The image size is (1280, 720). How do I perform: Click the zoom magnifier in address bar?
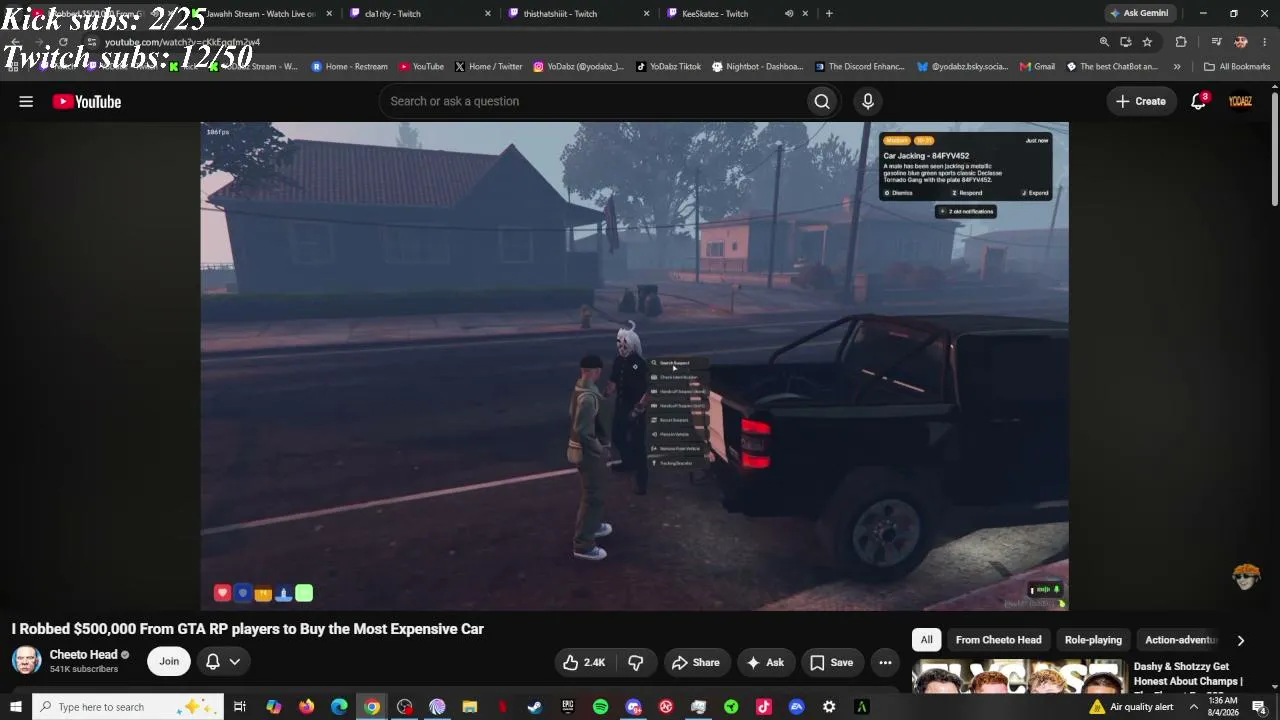(x=1104, y=42)
